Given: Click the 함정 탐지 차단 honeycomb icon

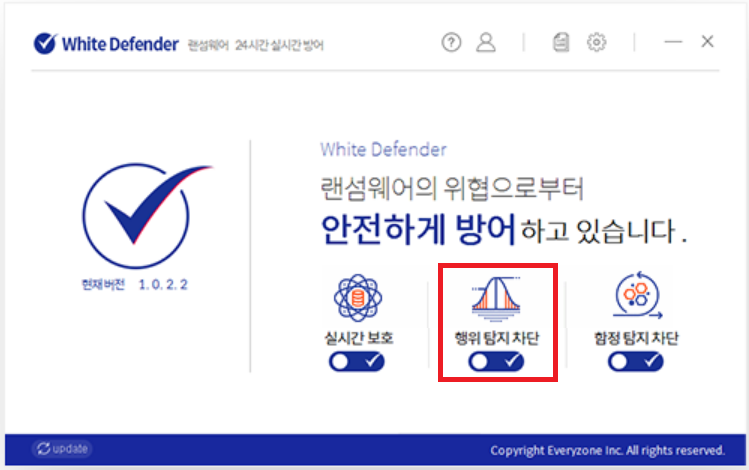Looking at the screenshot, I should tap(637, 295).
